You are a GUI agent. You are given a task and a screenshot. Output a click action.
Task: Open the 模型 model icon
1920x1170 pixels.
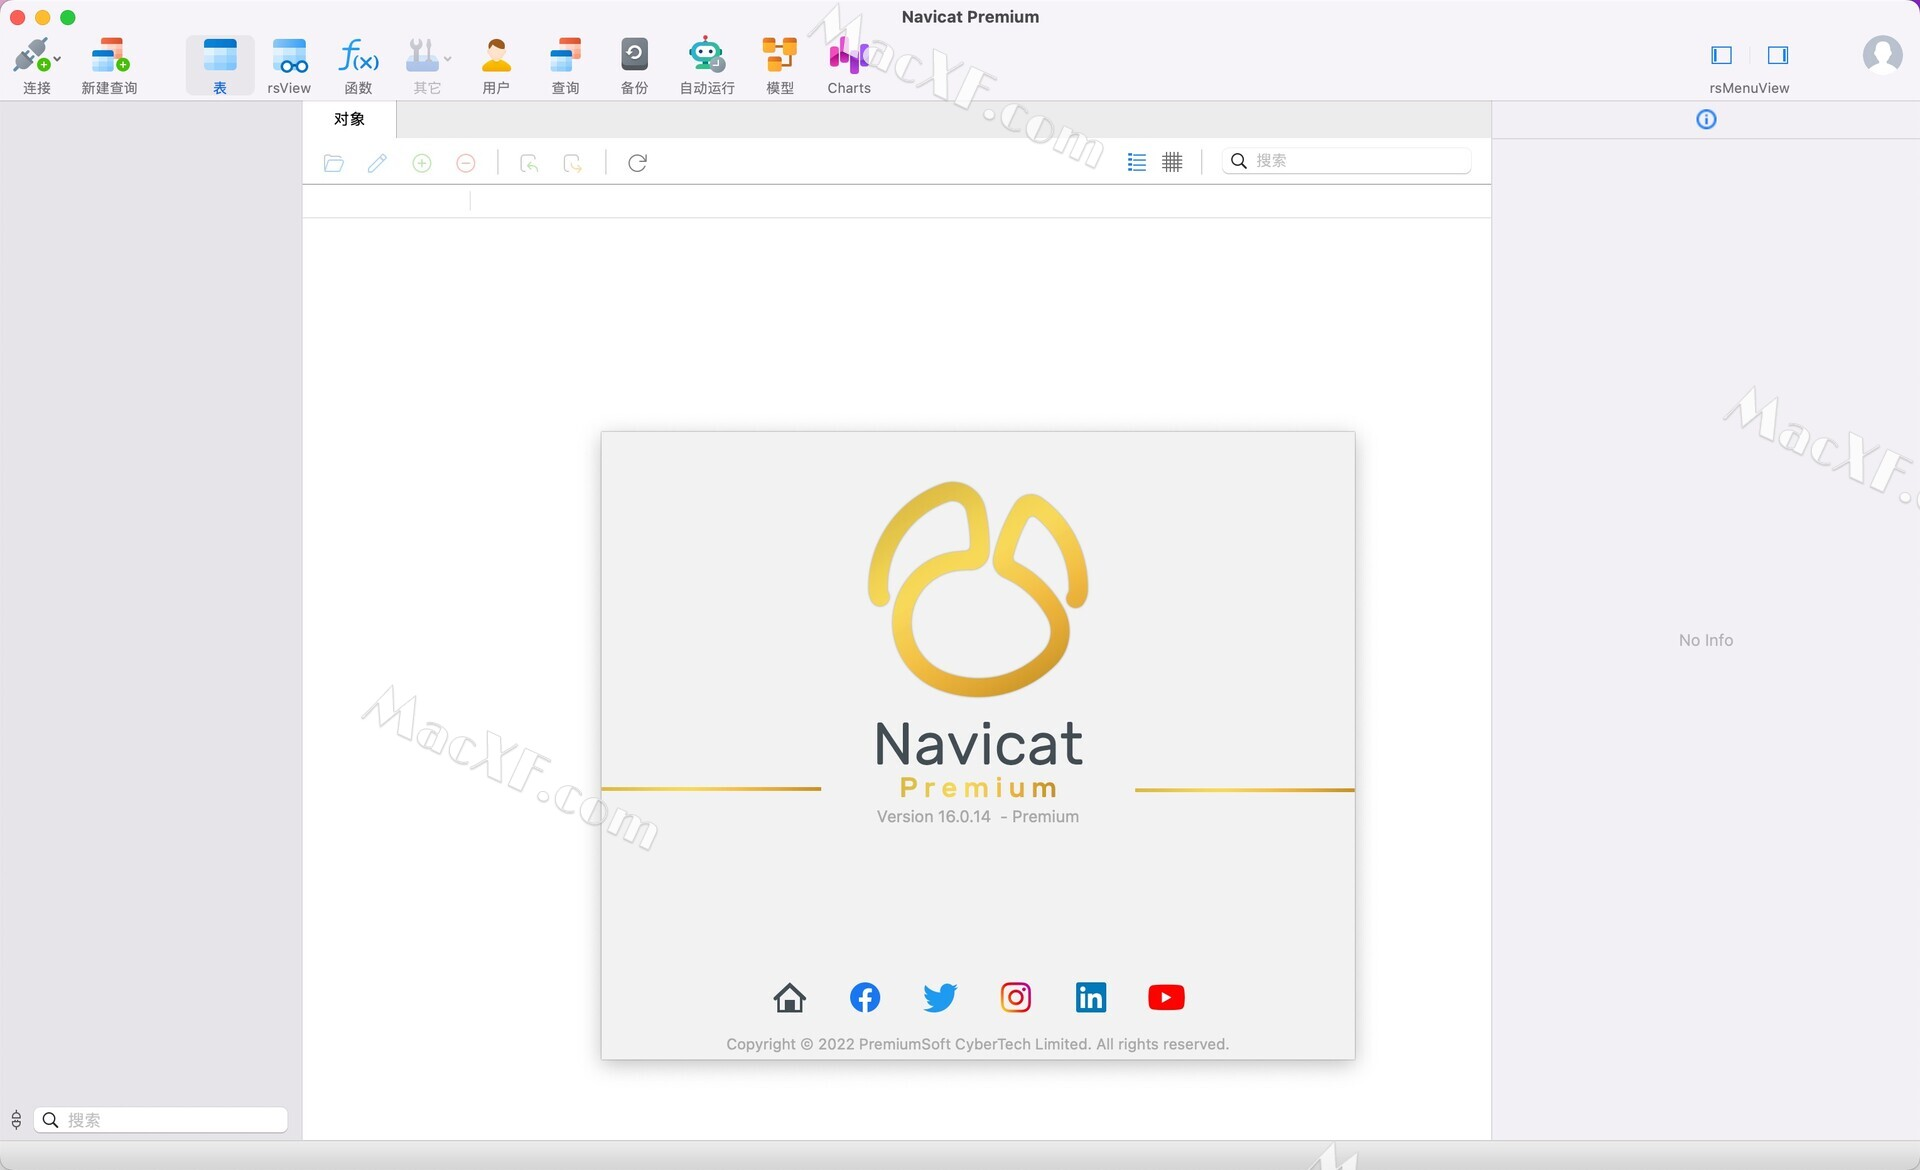tap(780, 55)
